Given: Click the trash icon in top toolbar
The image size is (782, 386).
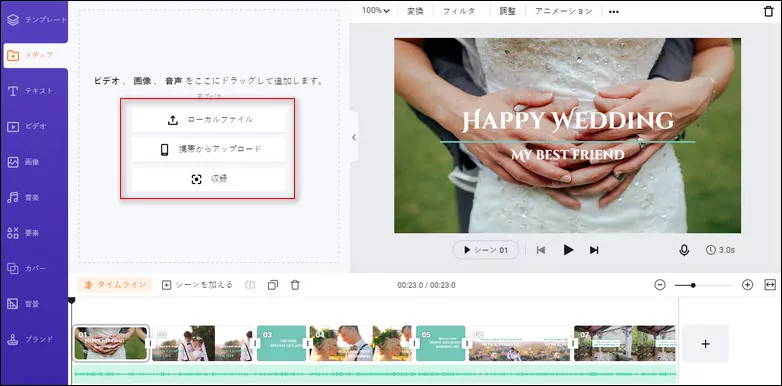Looking at the screenshot, I should pos(769,11).
